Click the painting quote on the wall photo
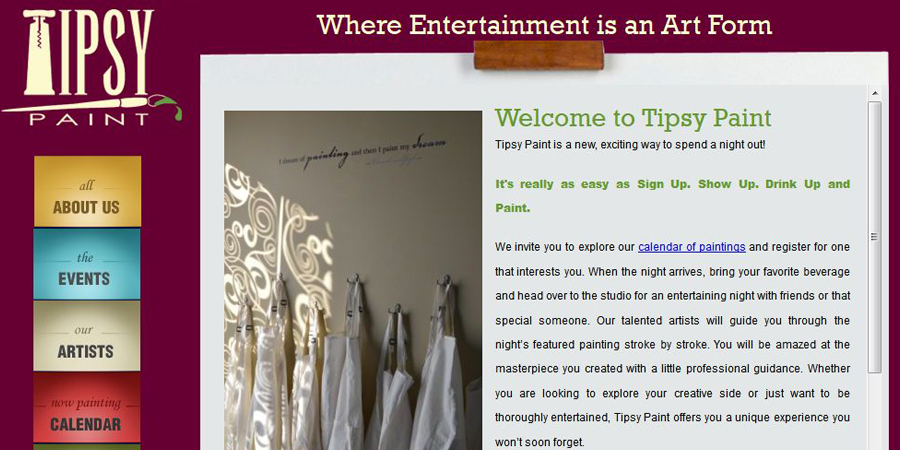 [x=362, y=152]
